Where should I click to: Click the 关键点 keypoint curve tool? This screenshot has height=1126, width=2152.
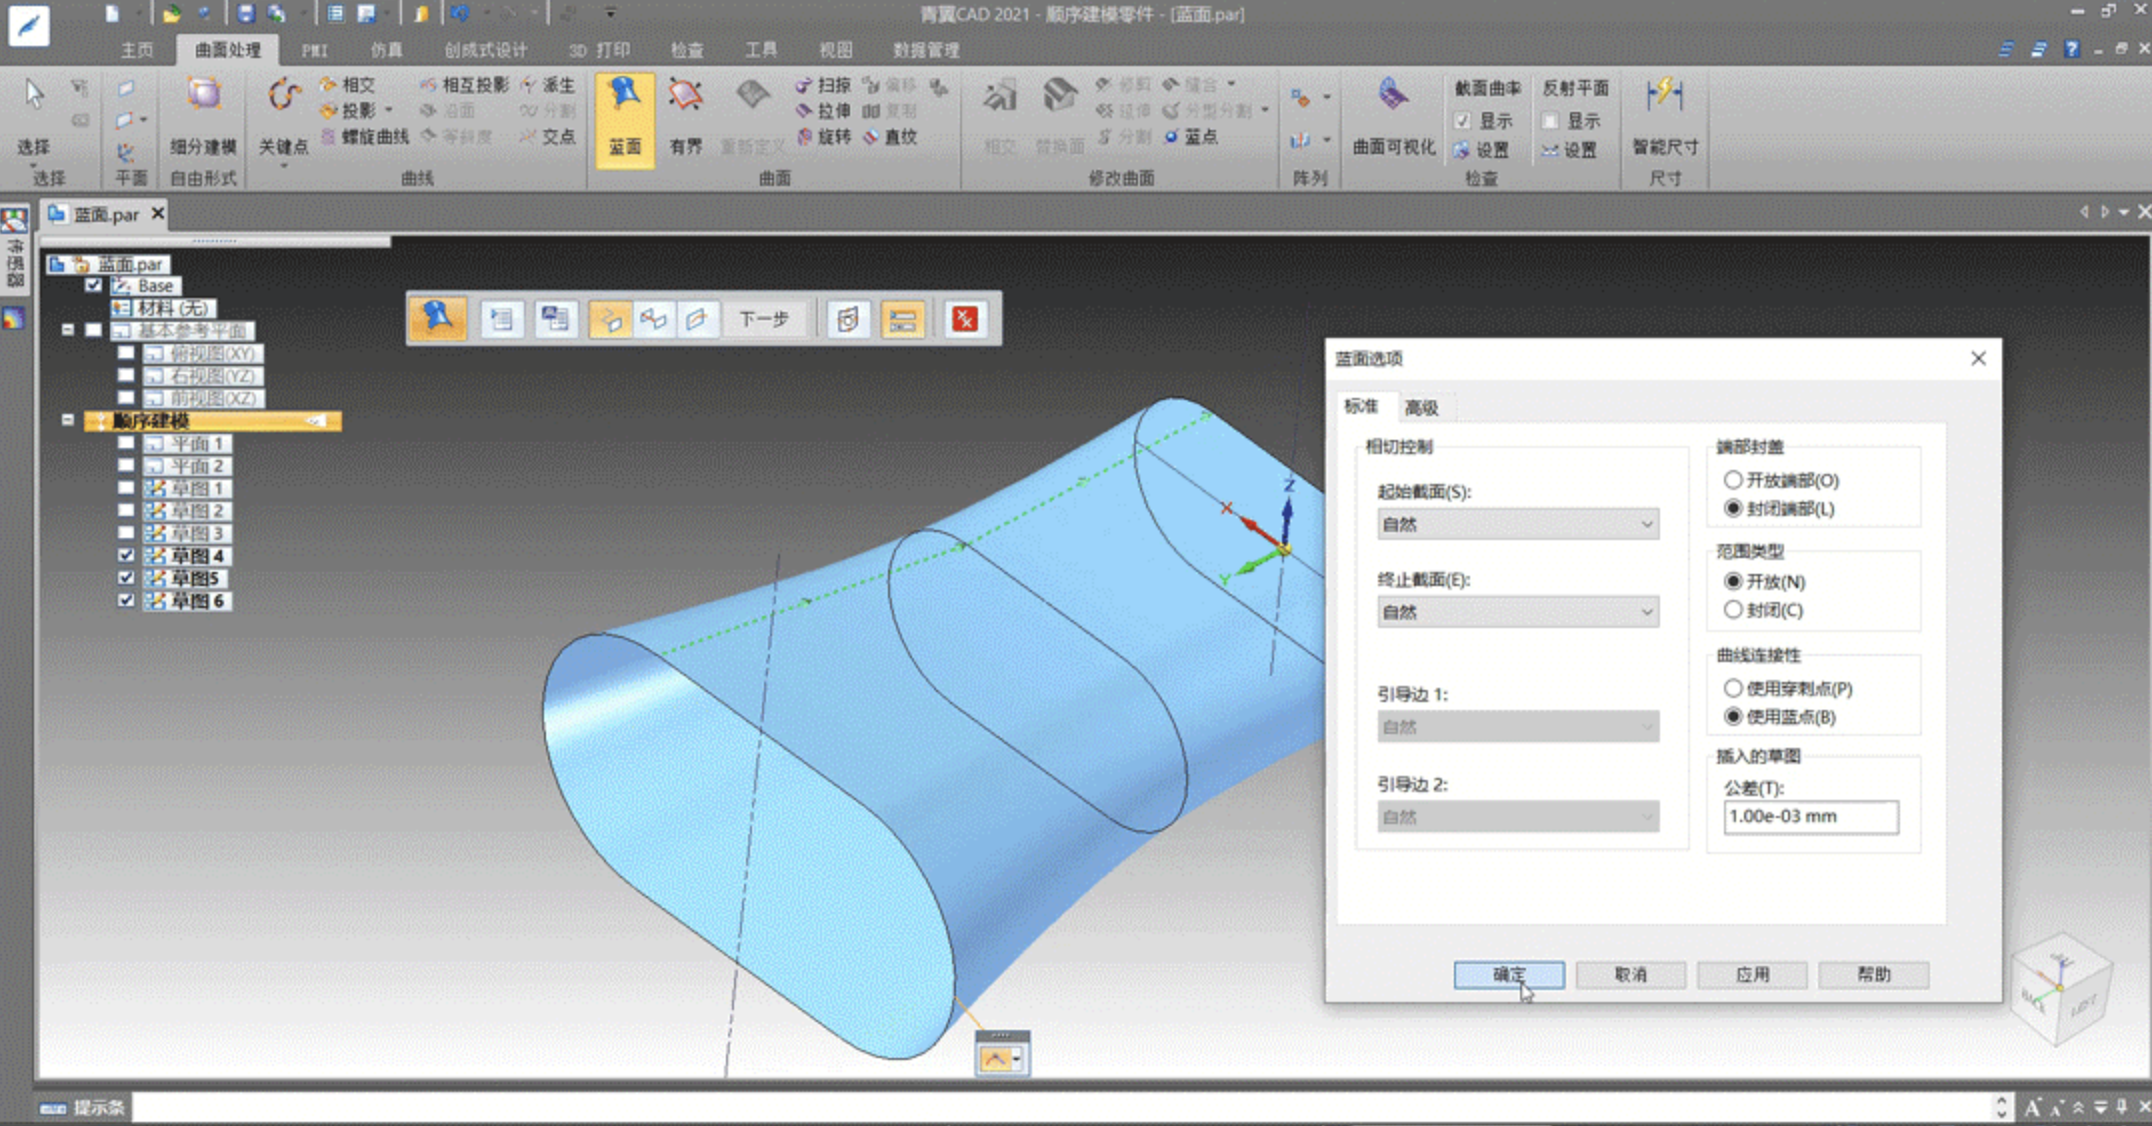(283, 118)
